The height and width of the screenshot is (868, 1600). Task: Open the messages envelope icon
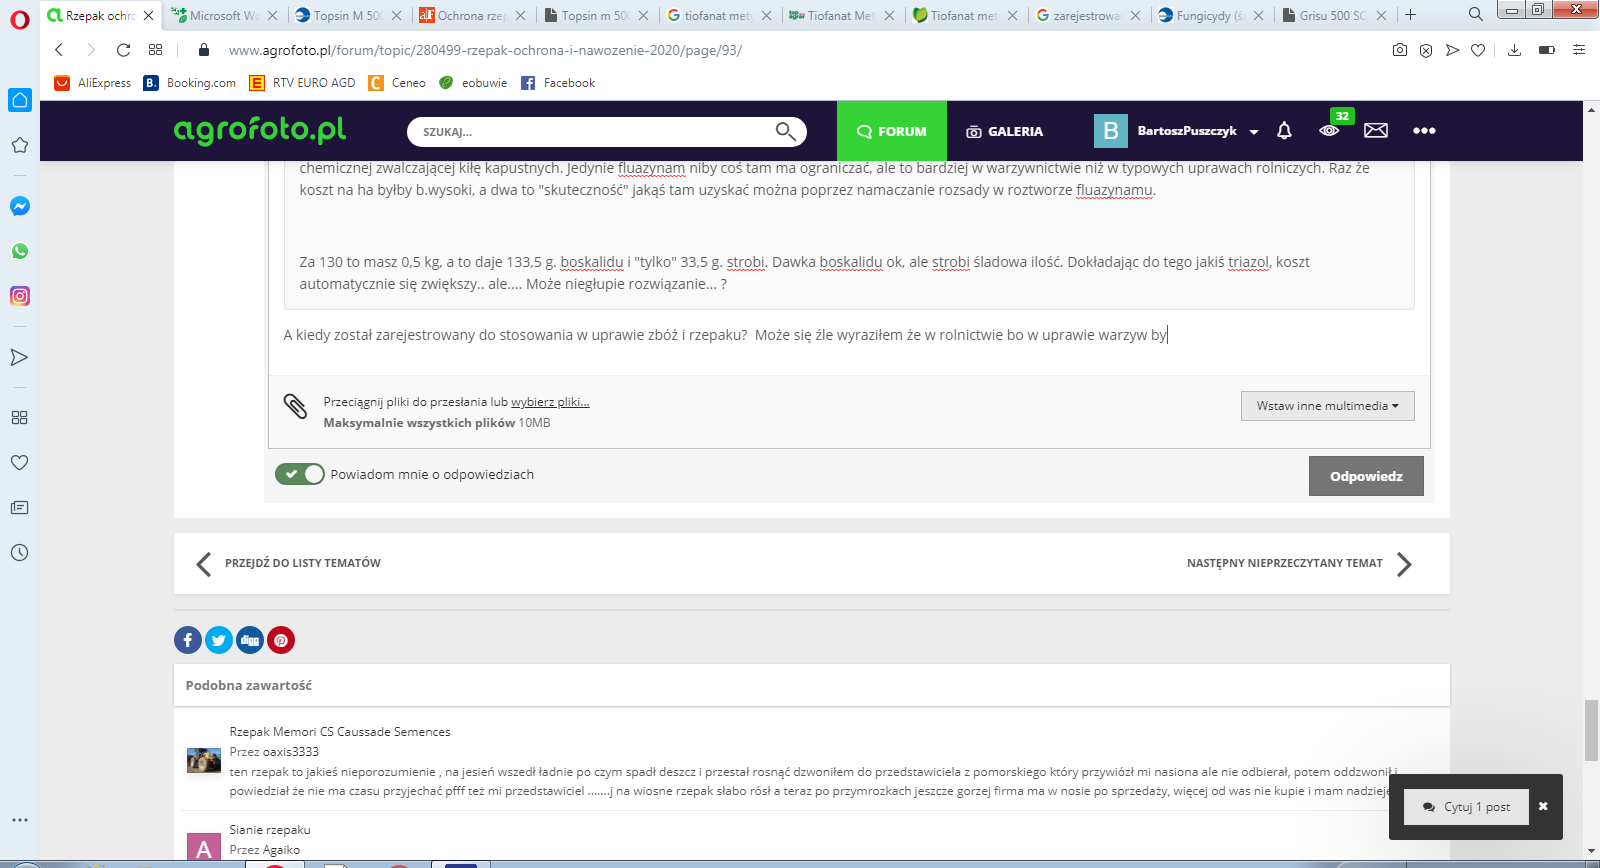(1376, 131)
